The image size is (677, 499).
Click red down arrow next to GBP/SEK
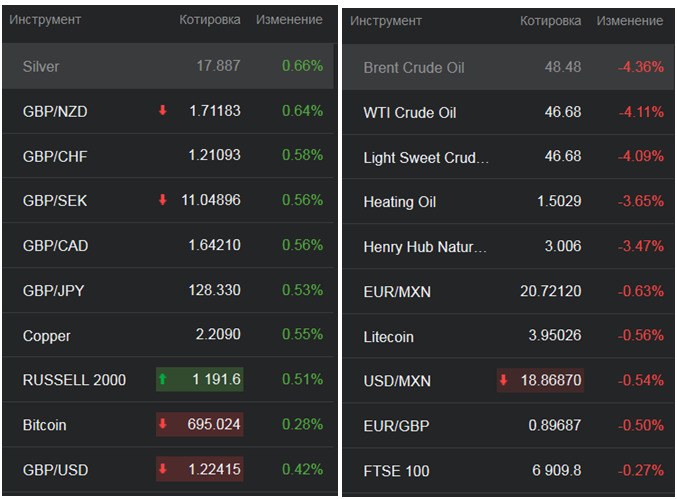click(x=163, y=200)
